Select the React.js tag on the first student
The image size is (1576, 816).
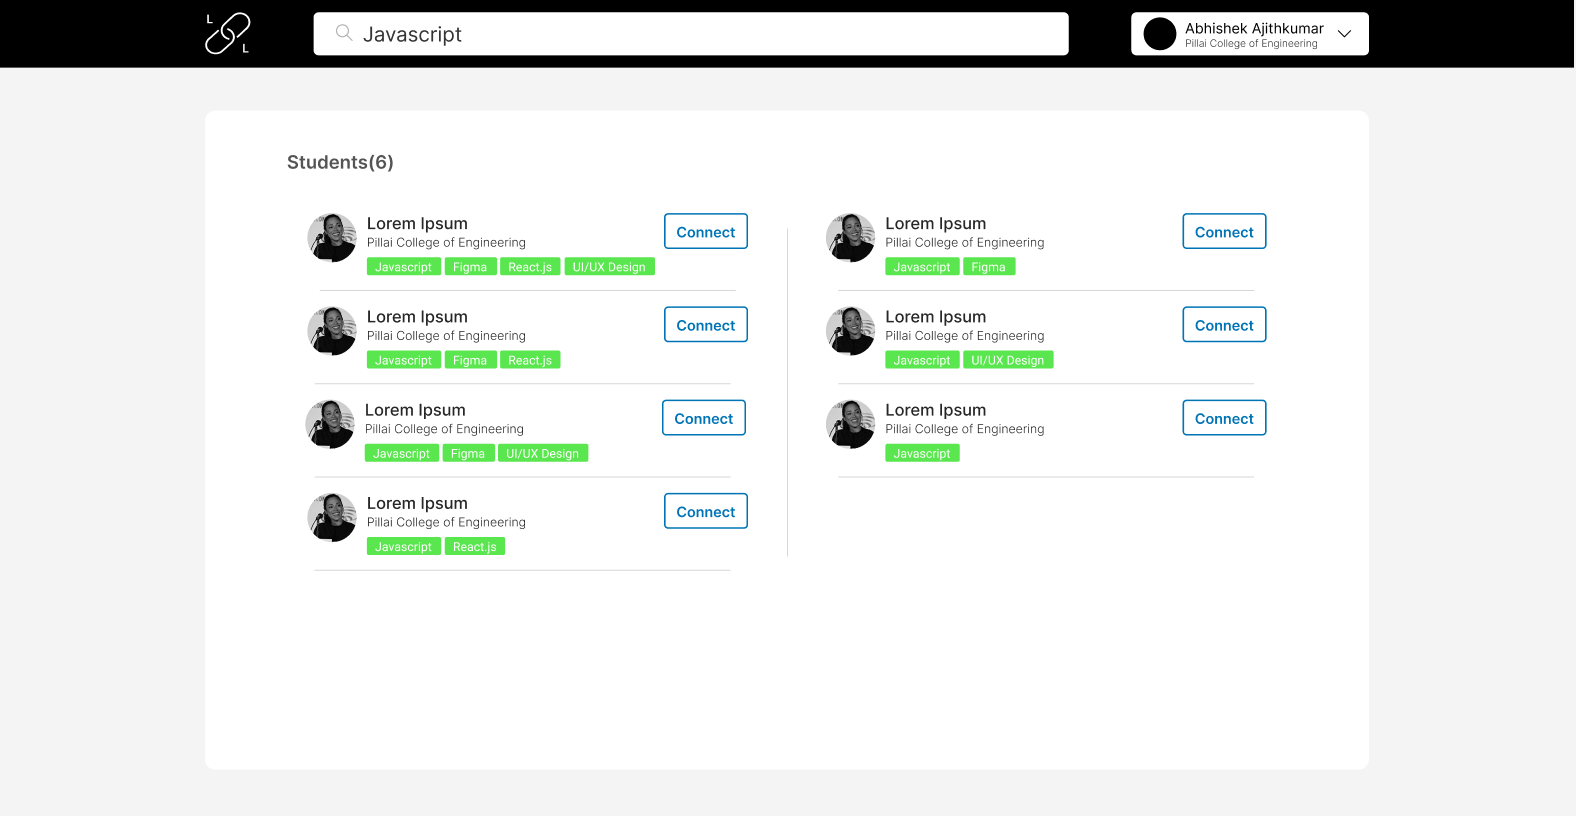pyautogui.click(x=530, y=267)
